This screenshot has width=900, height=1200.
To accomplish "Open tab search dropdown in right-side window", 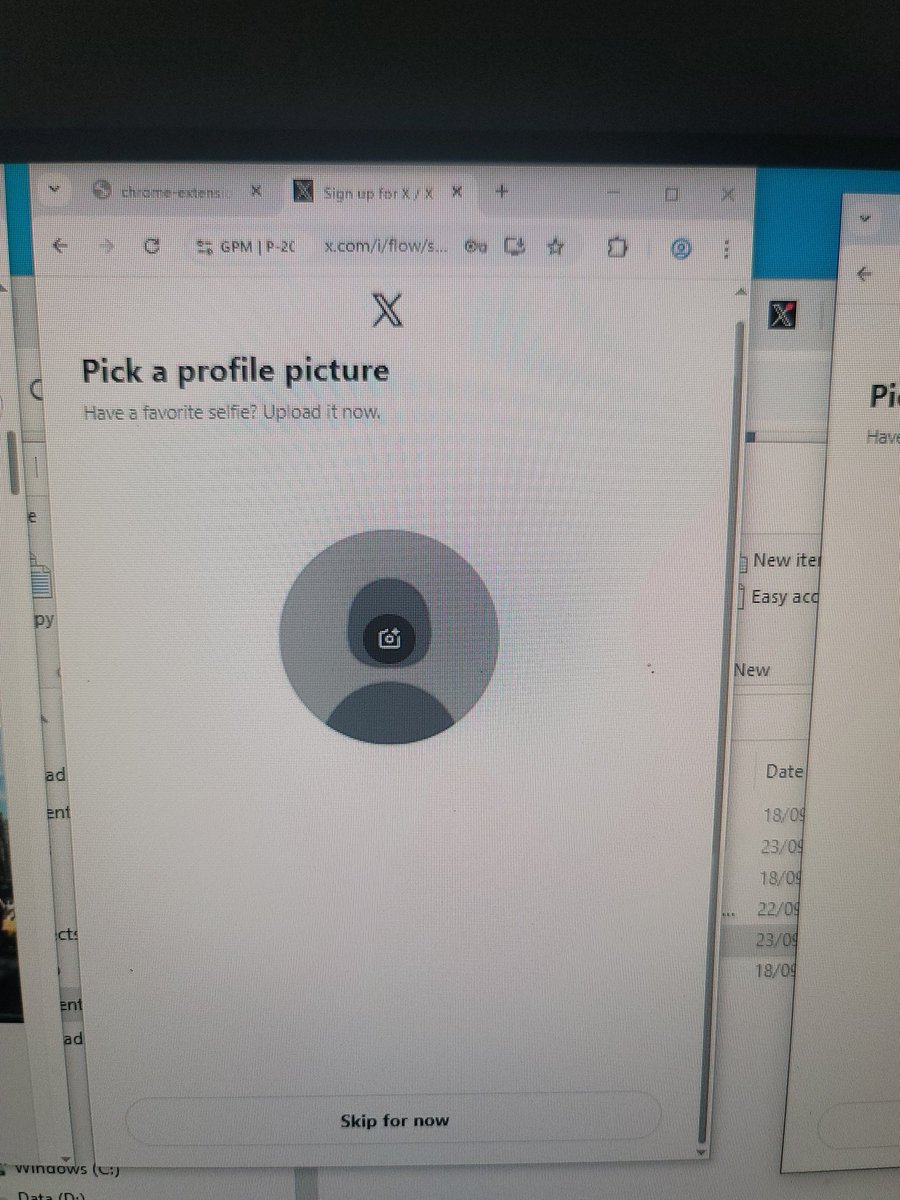I will click(865, 218).
